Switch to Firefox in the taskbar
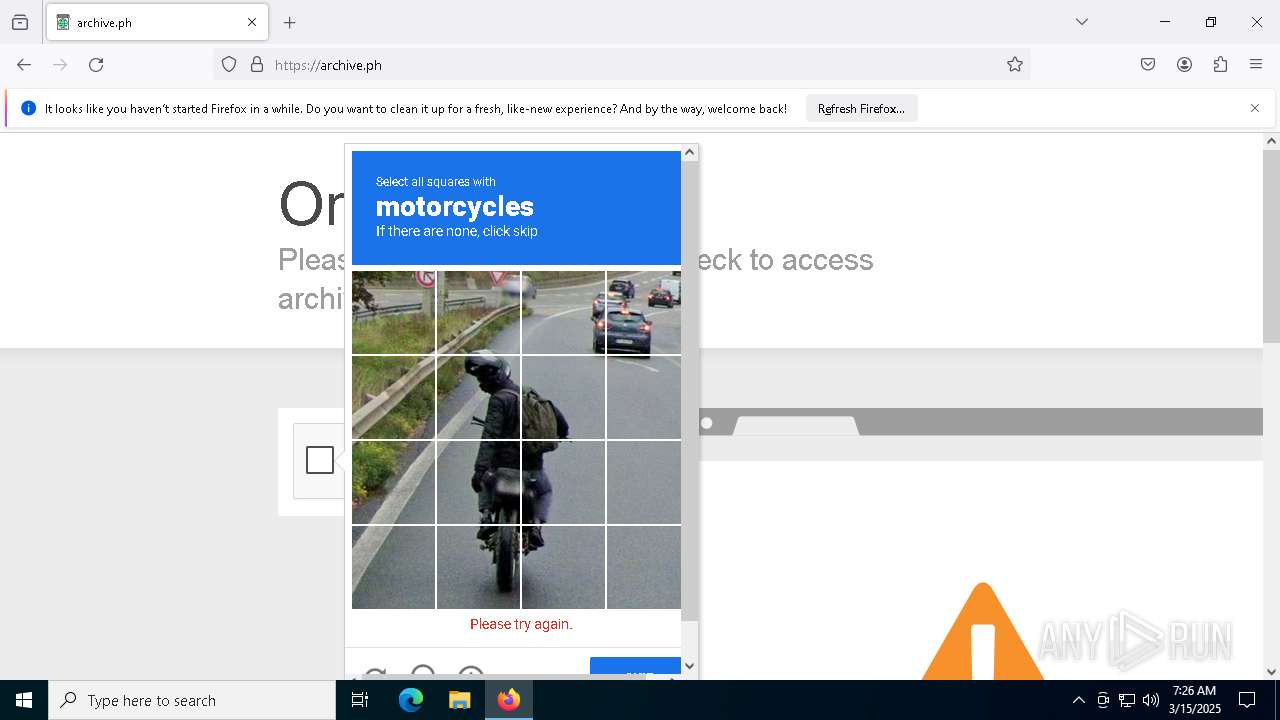This screenshot has width=1280, height=720. (x=508, y=700)
